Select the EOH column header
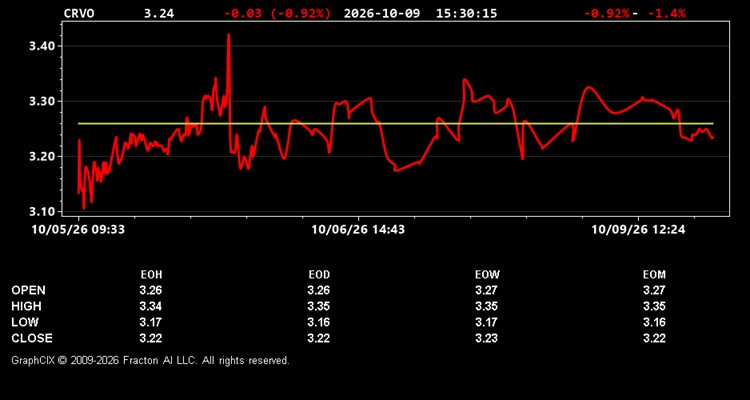The image size is (750, 400). pos(151,275)
